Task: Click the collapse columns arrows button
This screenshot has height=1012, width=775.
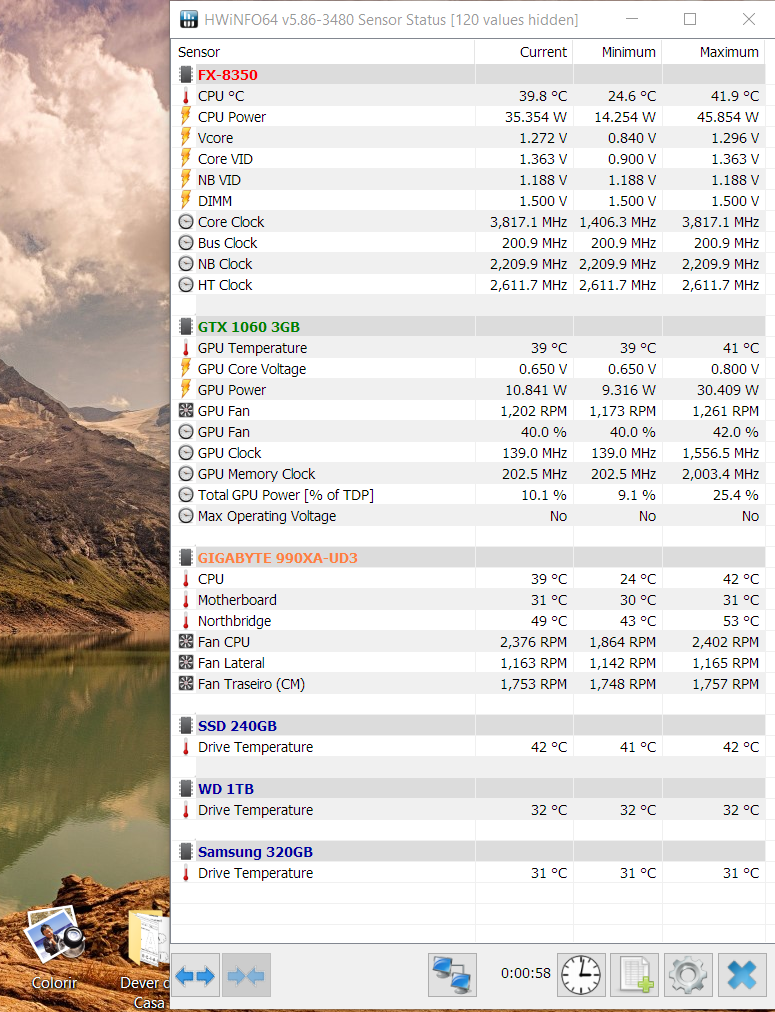Action: [x=246, y=975]
